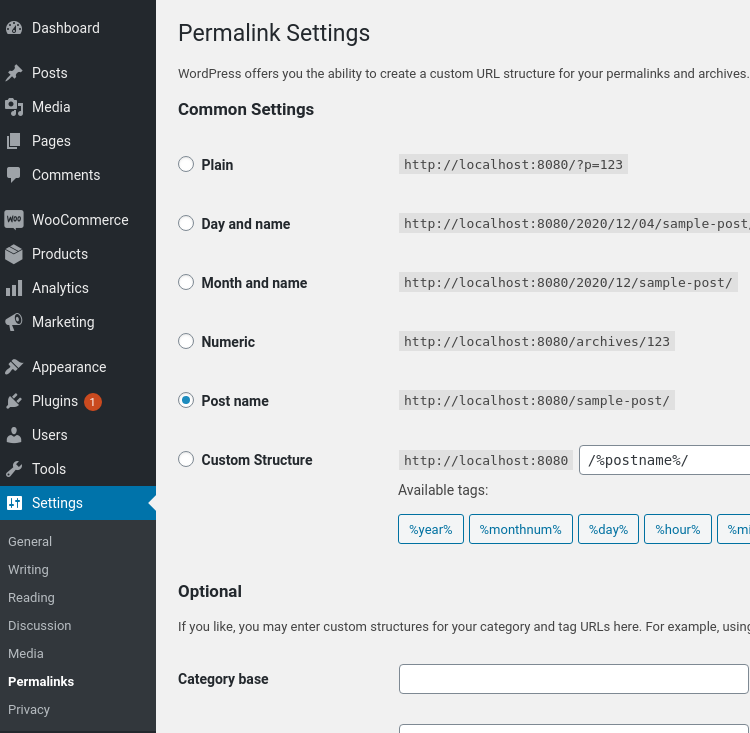Open Reading settings submenu
Screen dimensions: 750x733
pyautogui.click(x=31, y=598)
